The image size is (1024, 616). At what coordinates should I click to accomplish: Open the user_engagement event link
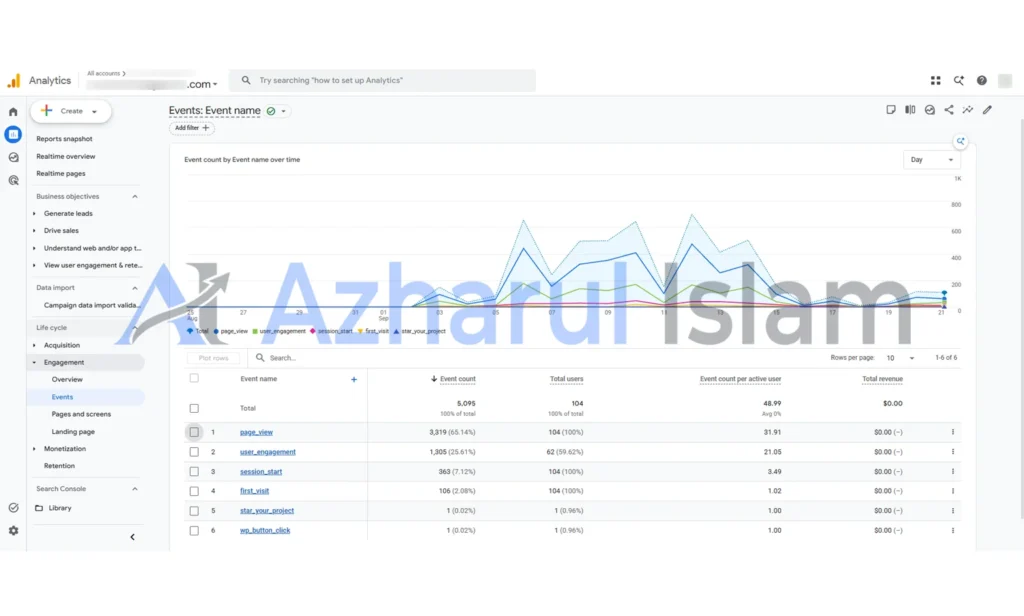tap(268, 452)
